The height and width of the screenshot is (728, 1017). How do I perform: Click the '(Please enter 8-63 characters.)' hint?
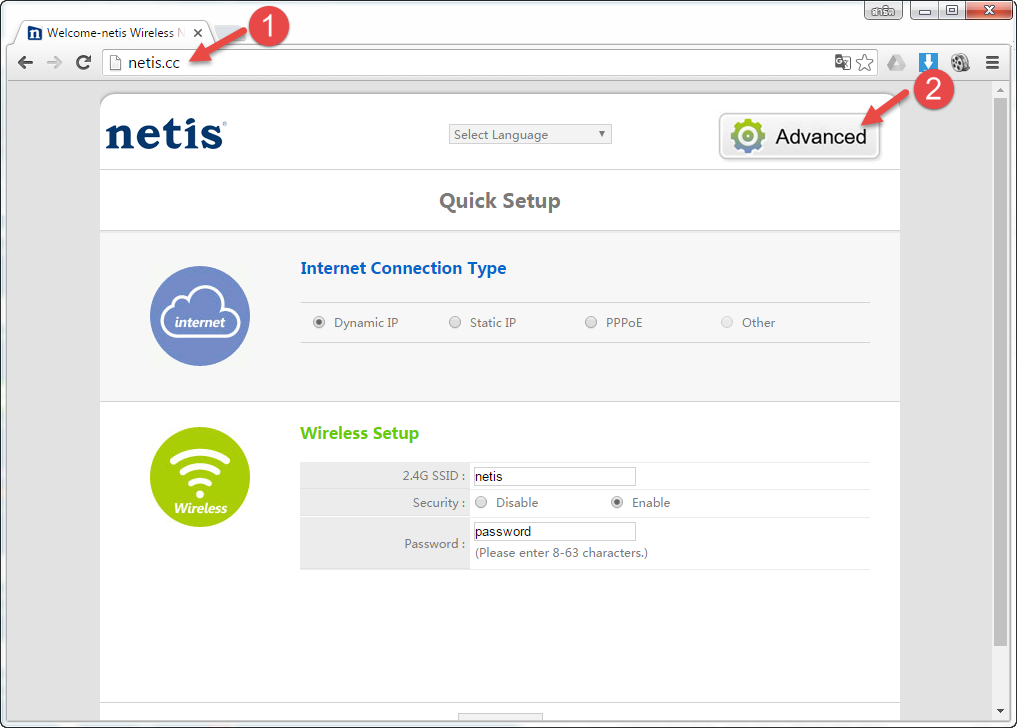tap(561, 553)
